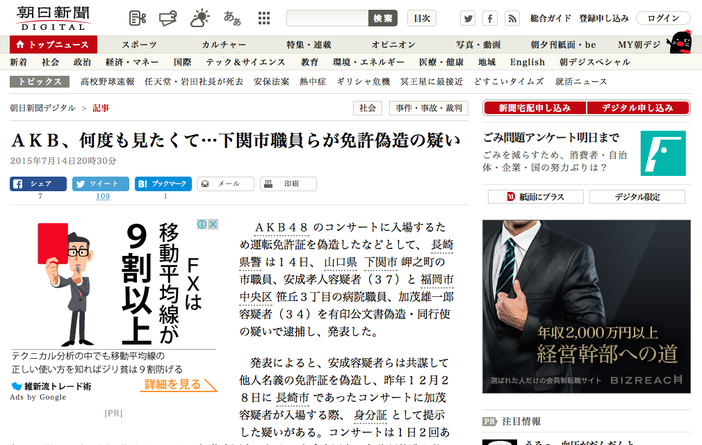702x445 pixels.
Task: Click the 目次 button
Action: click(x=422, y=18)
